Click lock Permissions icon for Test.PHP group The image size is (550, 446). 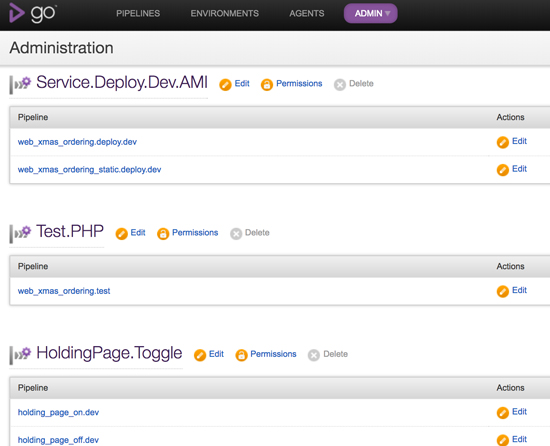[163, 234]
